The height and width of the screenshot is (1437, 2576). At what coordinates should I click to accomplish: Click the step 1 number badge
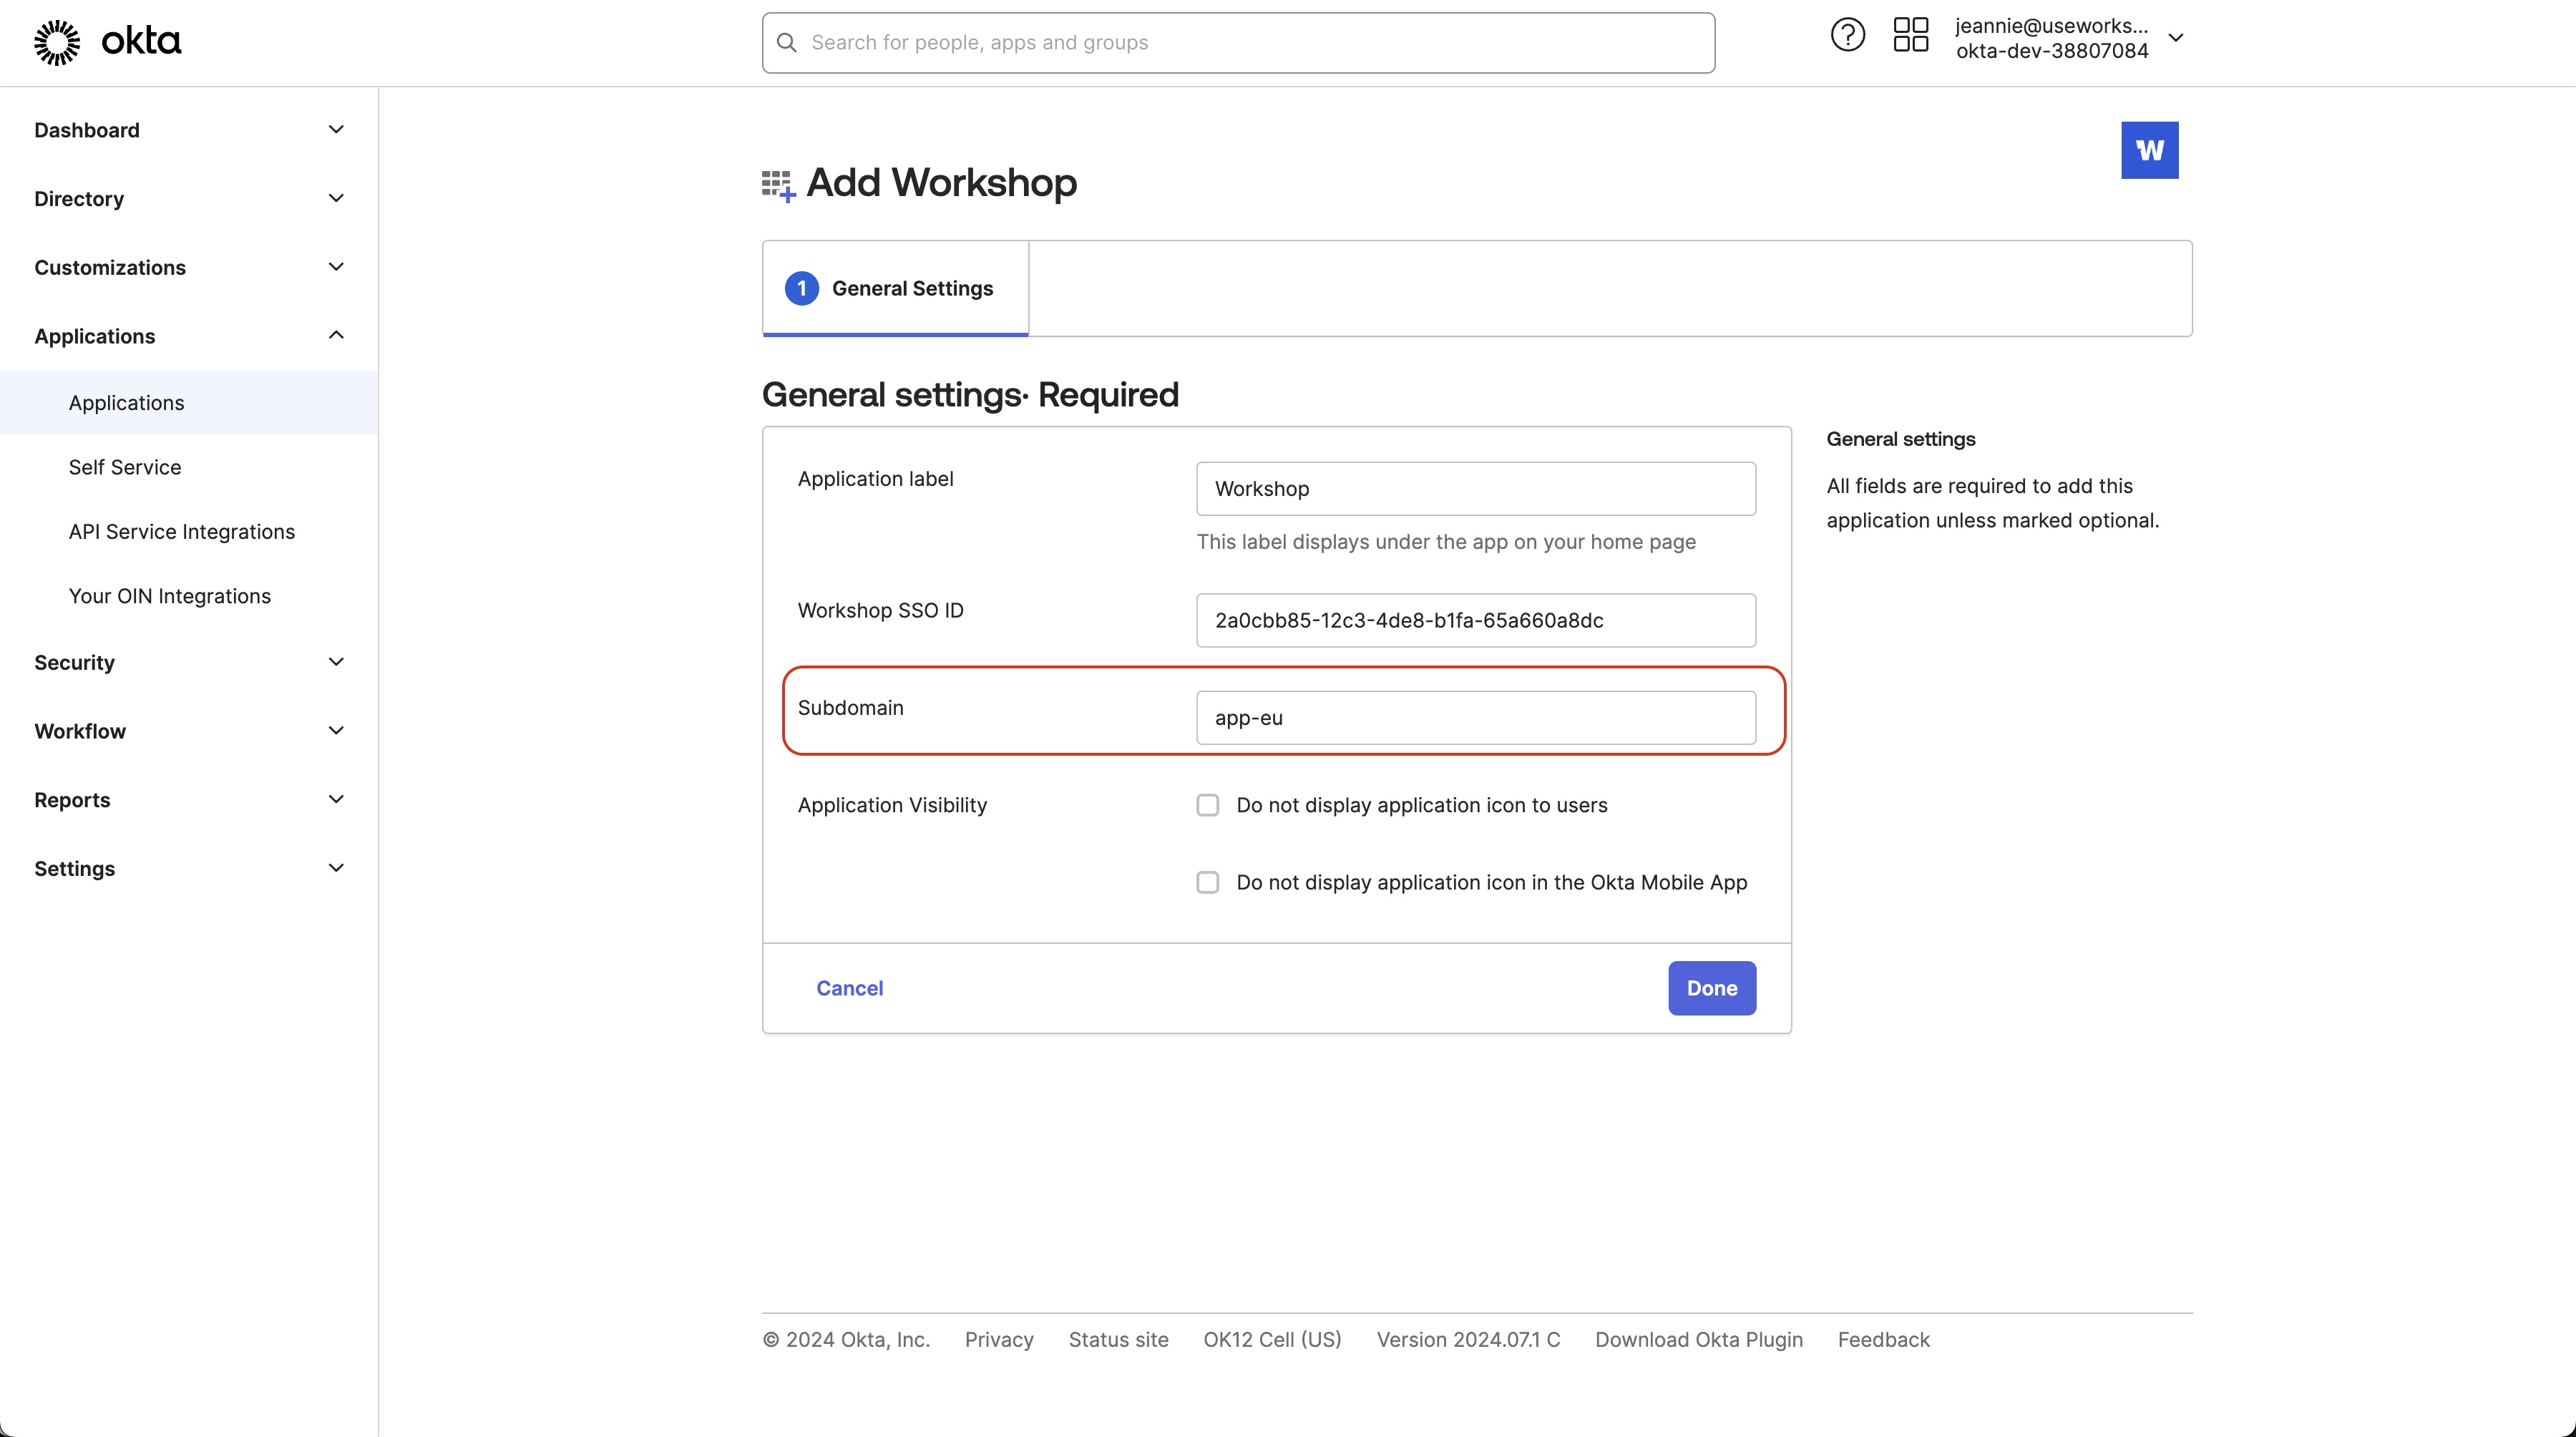(x=801, y=288)
